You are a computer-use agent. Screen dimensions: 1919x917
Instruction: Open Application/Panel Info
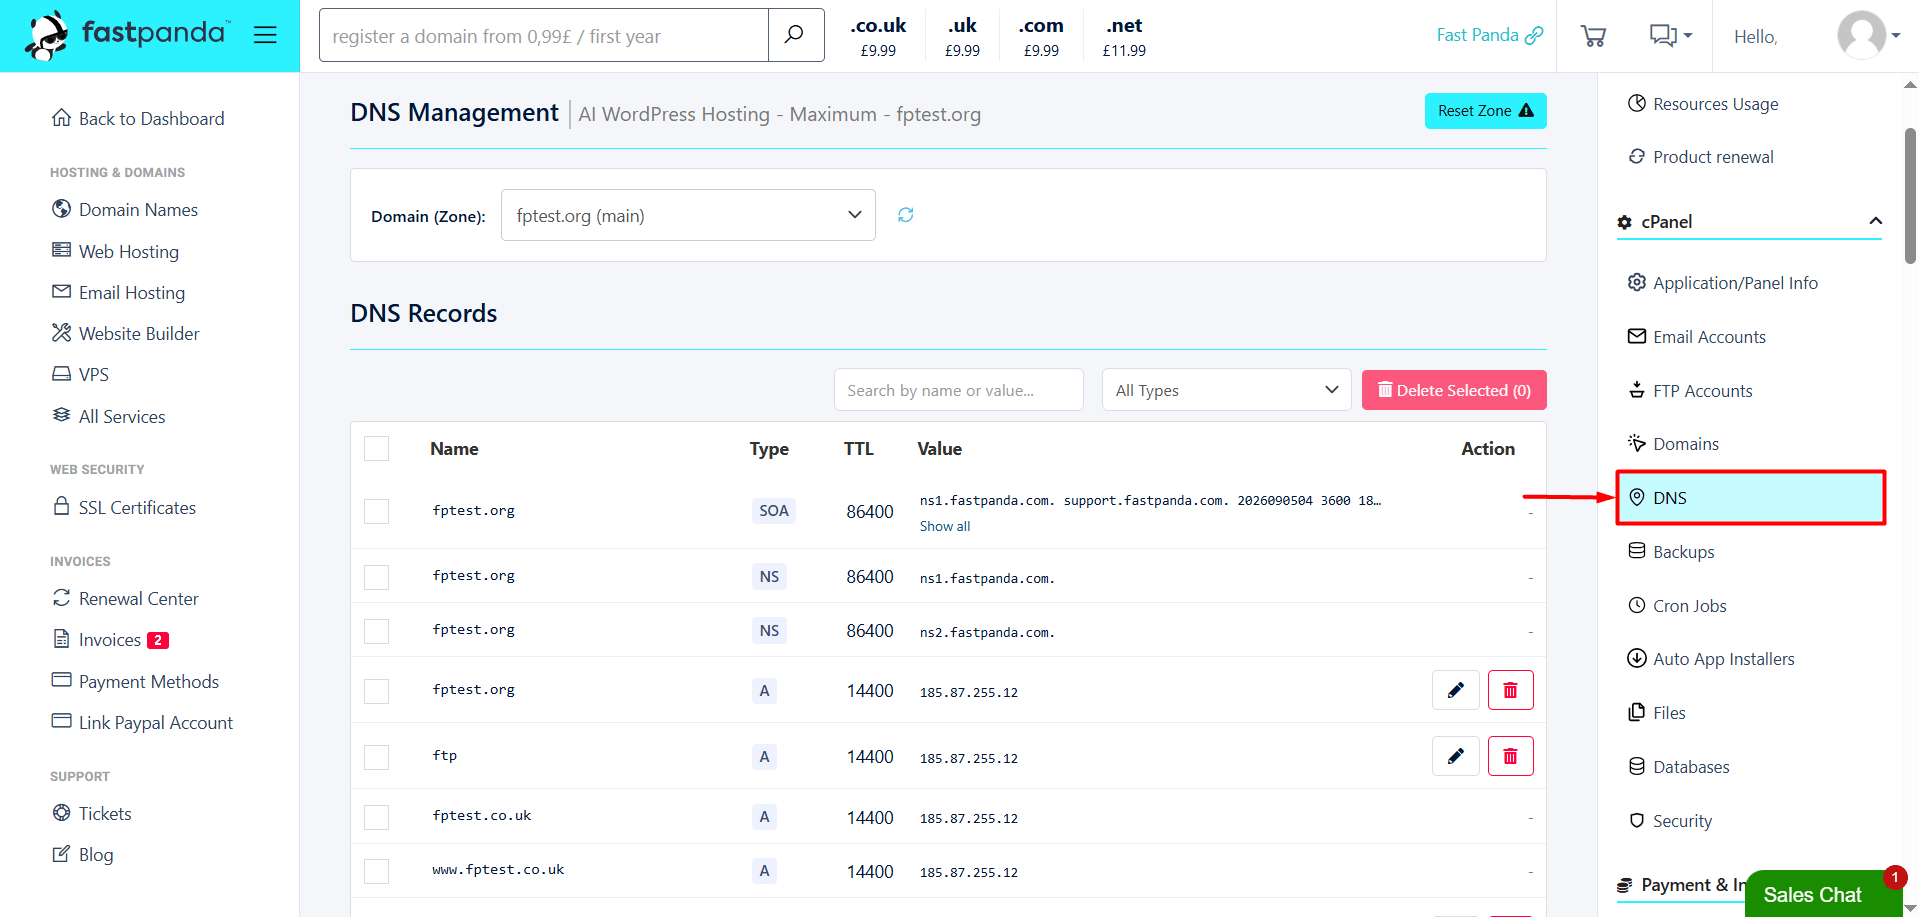click(x=1723, y=283)
